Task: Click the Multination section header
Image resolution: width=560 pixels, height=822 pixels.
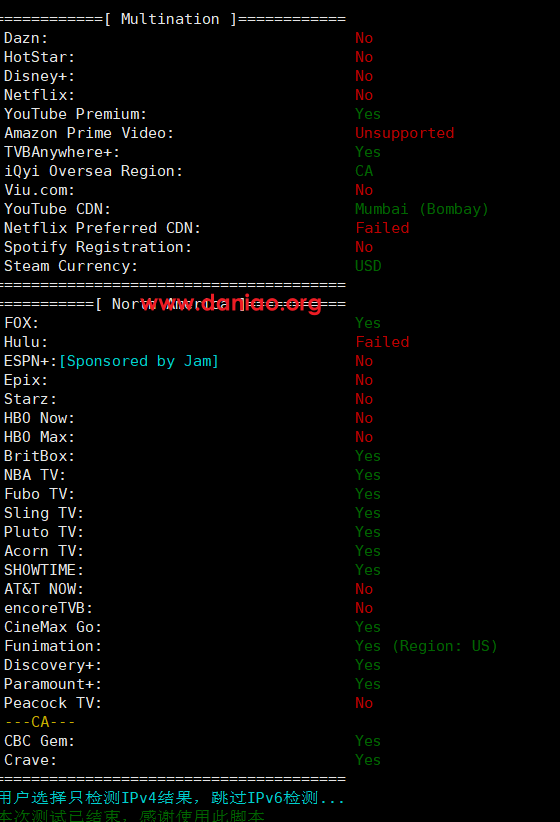Action: pyautogui.click(x=171, y=19)
